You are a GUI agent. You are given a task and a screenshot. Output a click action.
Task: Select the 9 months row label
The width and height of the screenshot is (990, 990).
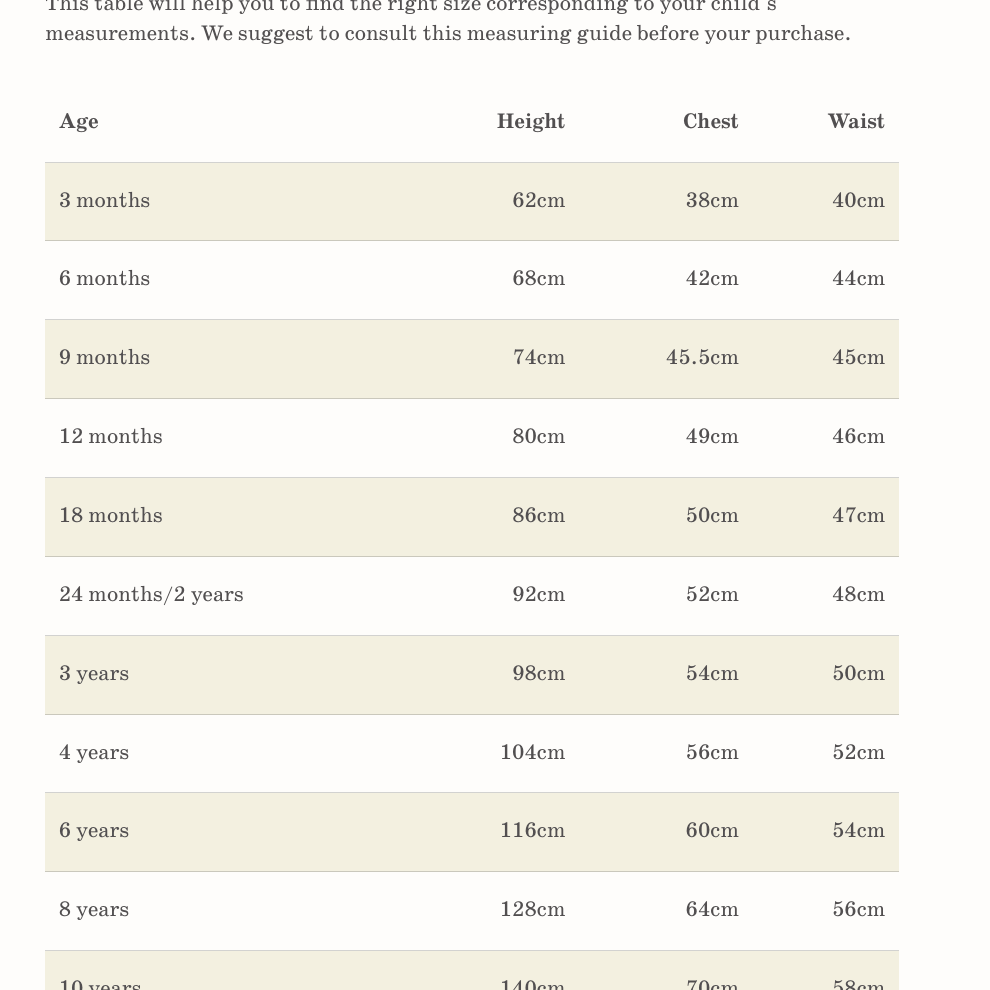pyautogui.click(x=105, y=357)
